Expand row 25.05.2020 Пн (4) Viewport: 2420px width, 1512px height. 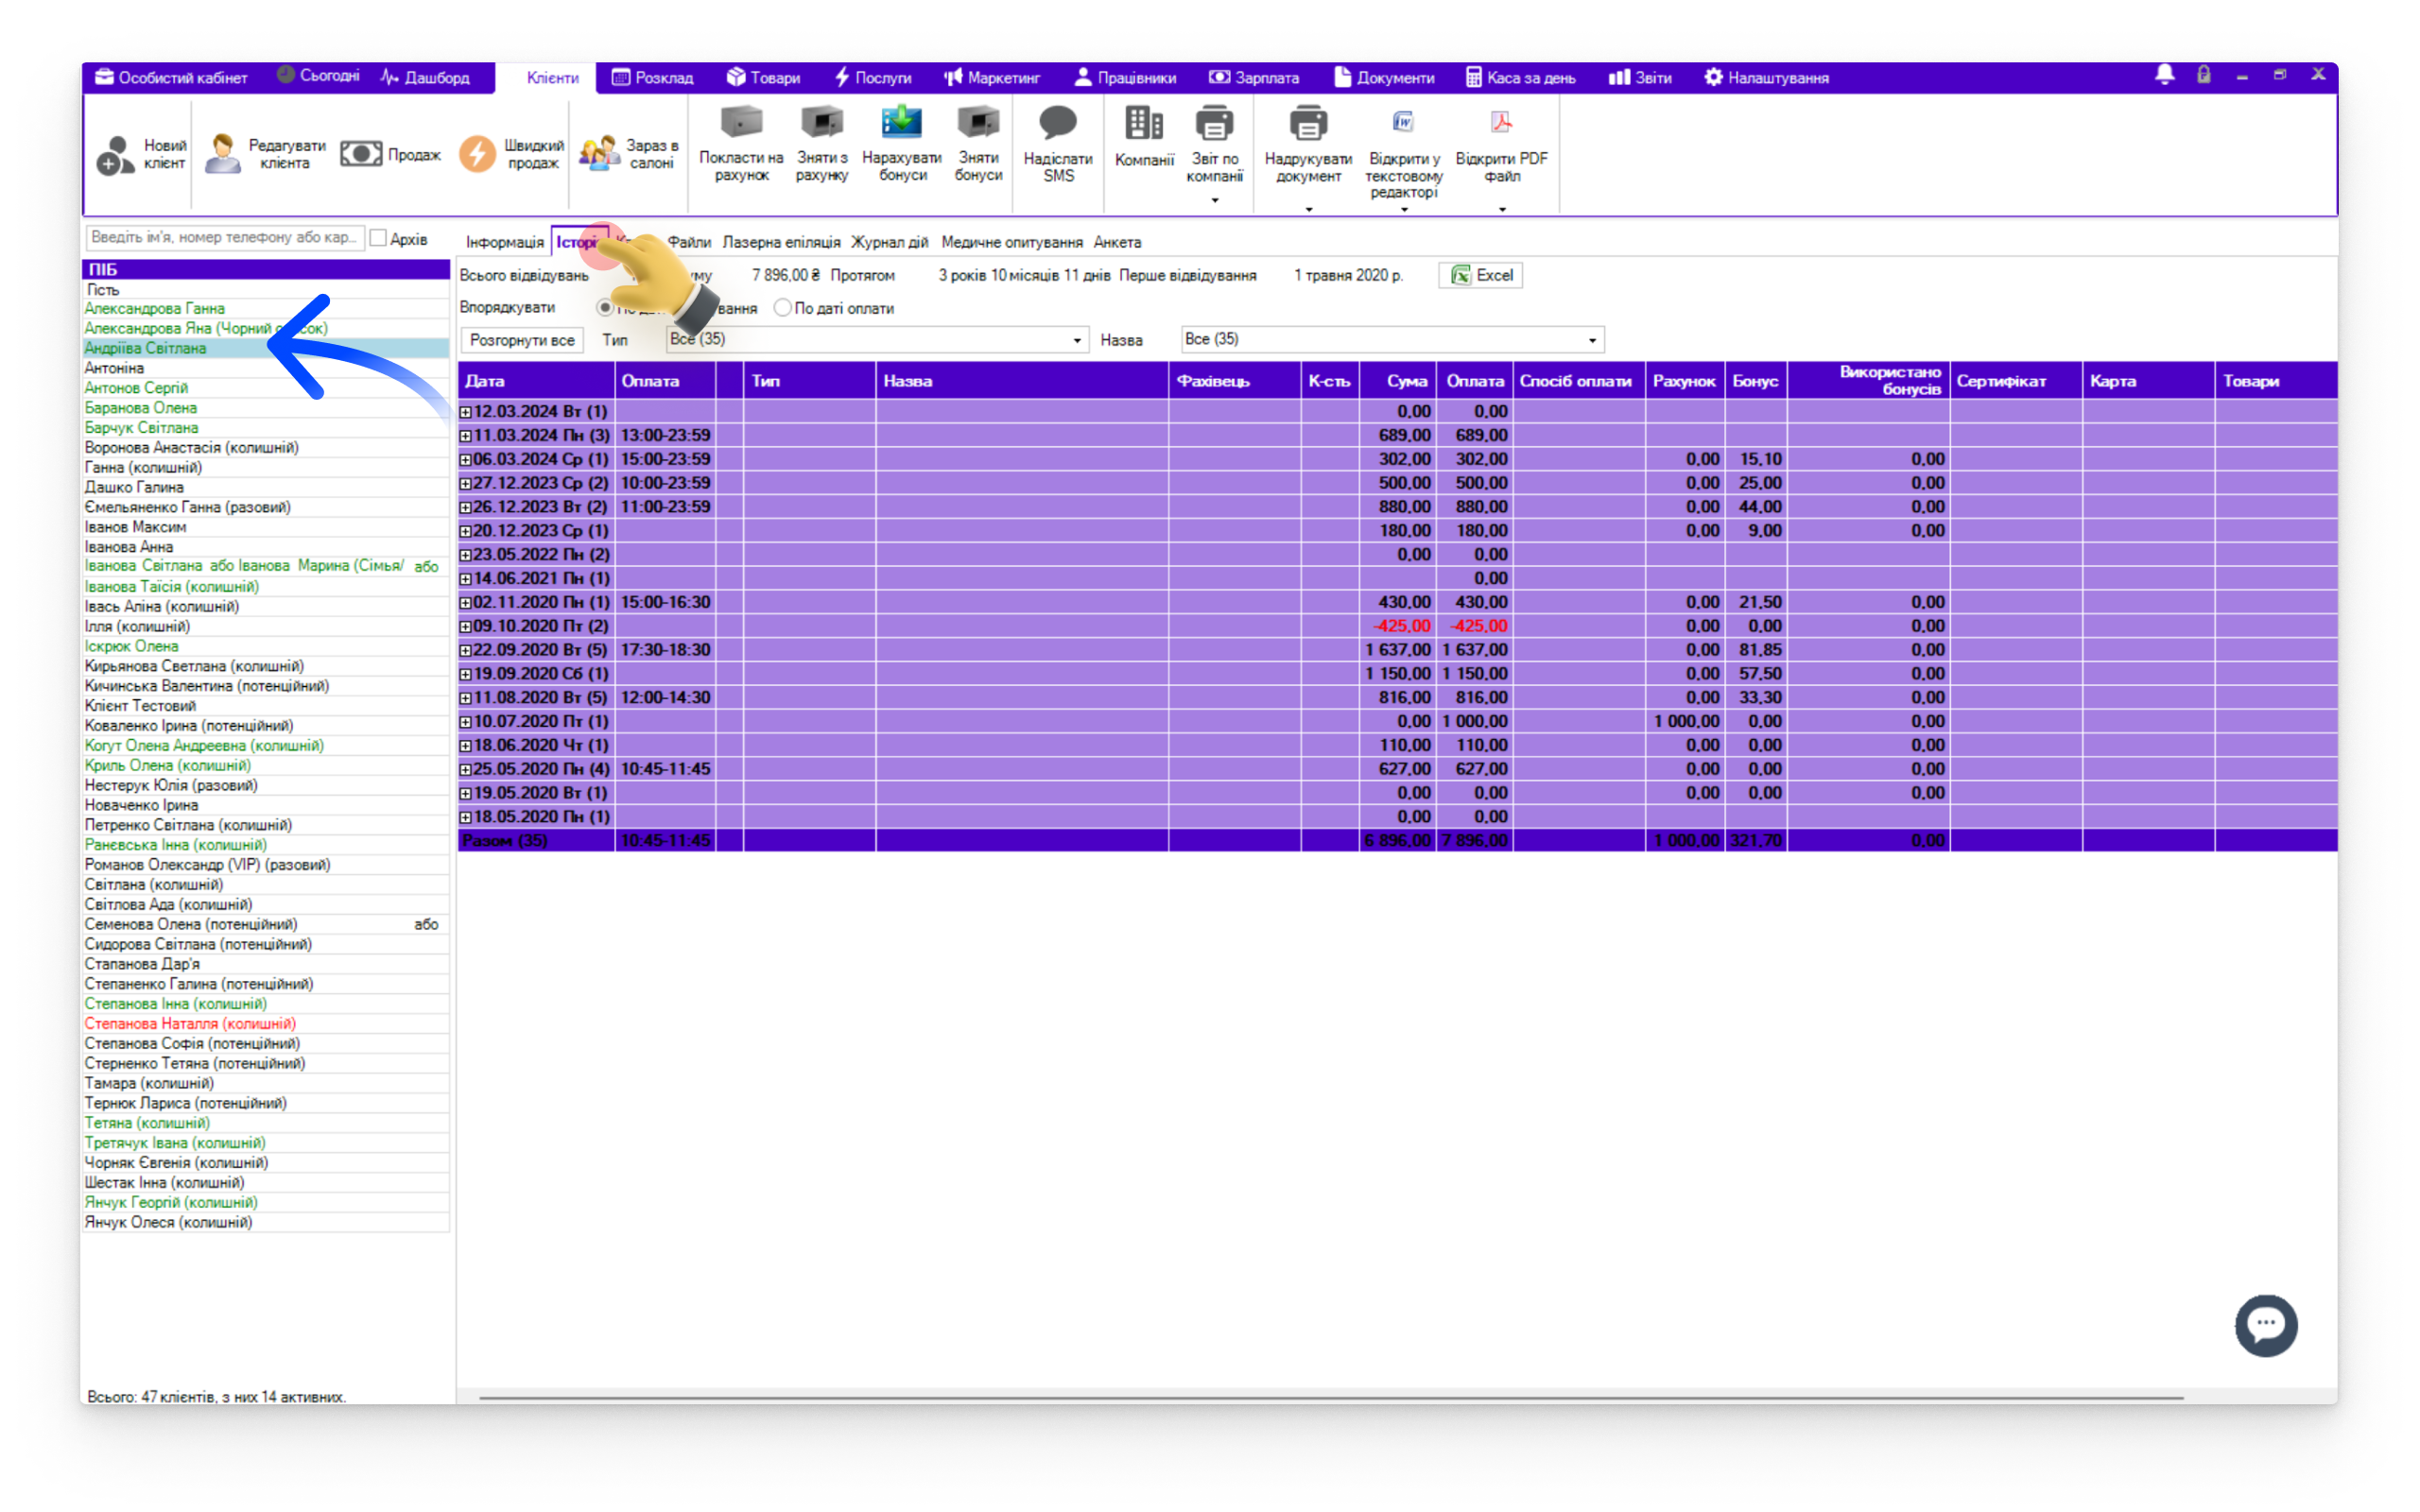click(465, 770)
